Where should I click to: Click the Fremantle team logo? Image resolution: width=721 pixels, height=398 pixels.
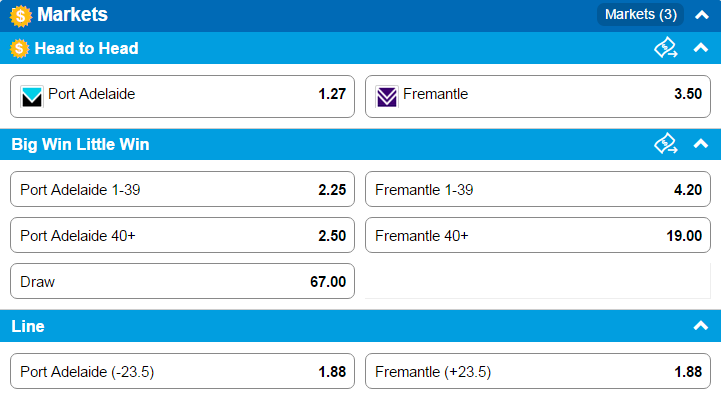[x=387, y=97]
